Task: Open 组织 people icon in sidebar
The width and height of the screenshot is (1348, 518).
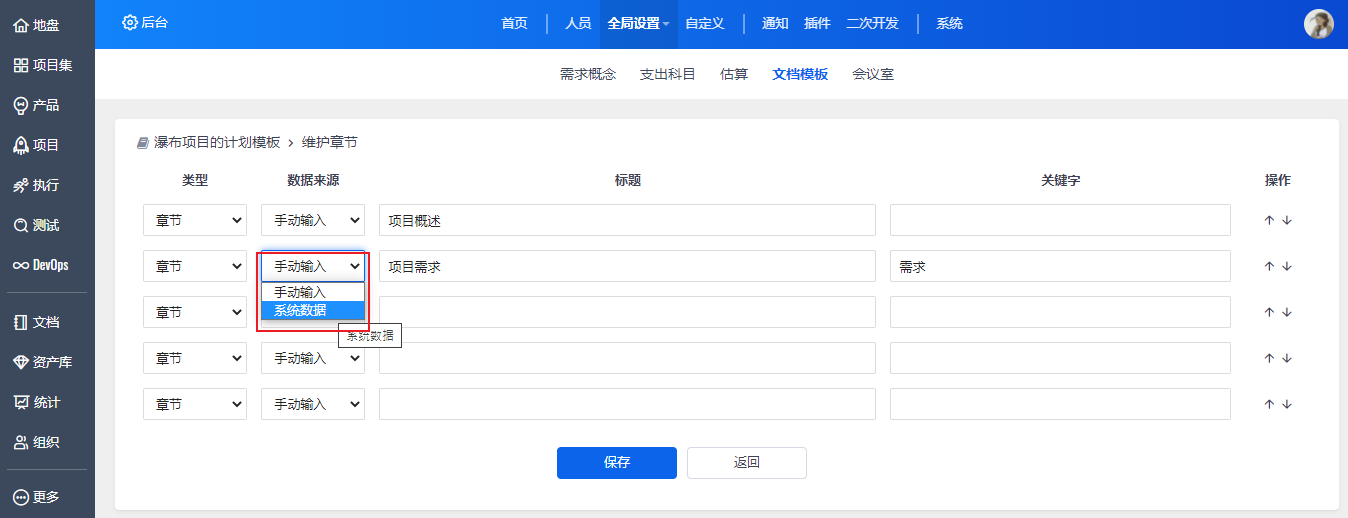Action: 20,442
